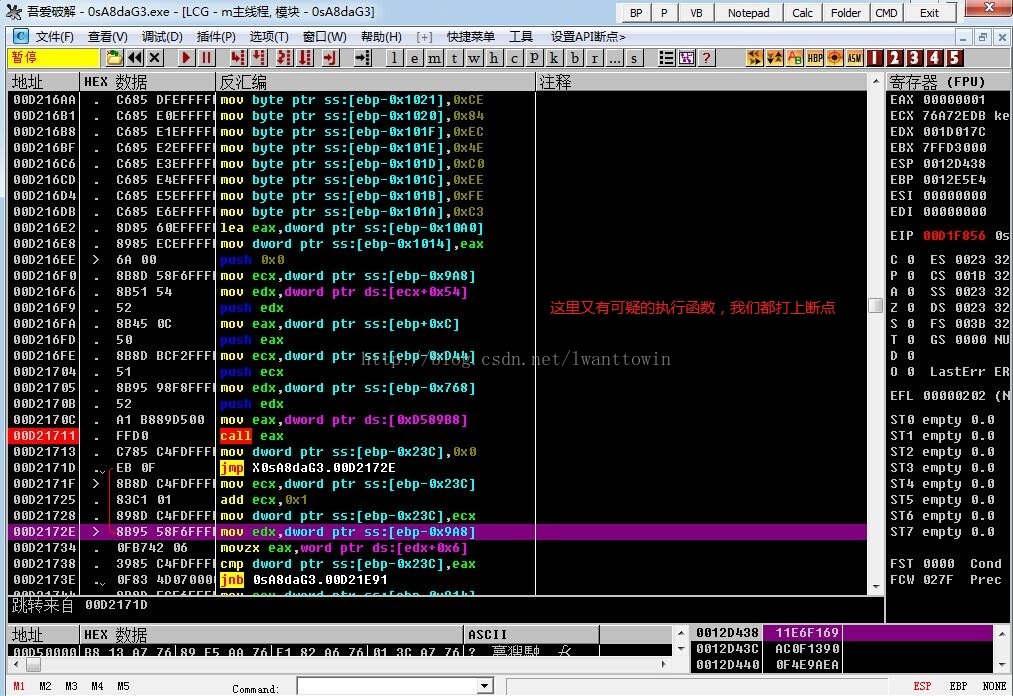Click the ASM plugin icon
This screenshot has height=696, width=1013.
(x=855, y=58)
